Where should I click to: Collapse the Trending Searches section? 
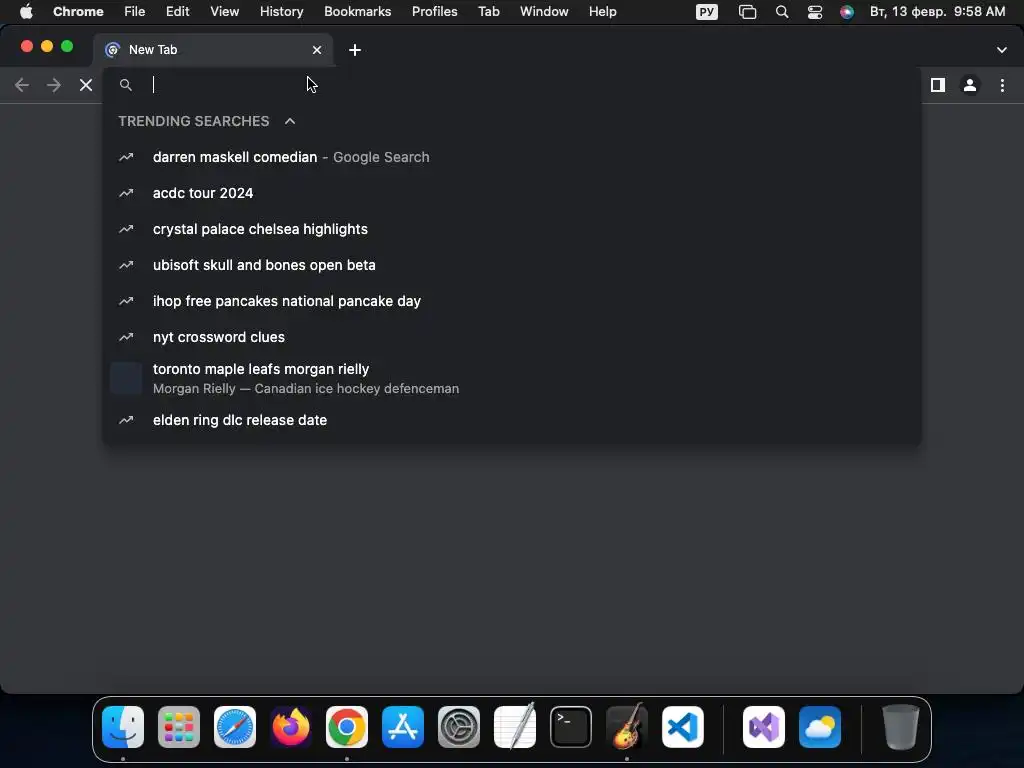pos(290,121)
